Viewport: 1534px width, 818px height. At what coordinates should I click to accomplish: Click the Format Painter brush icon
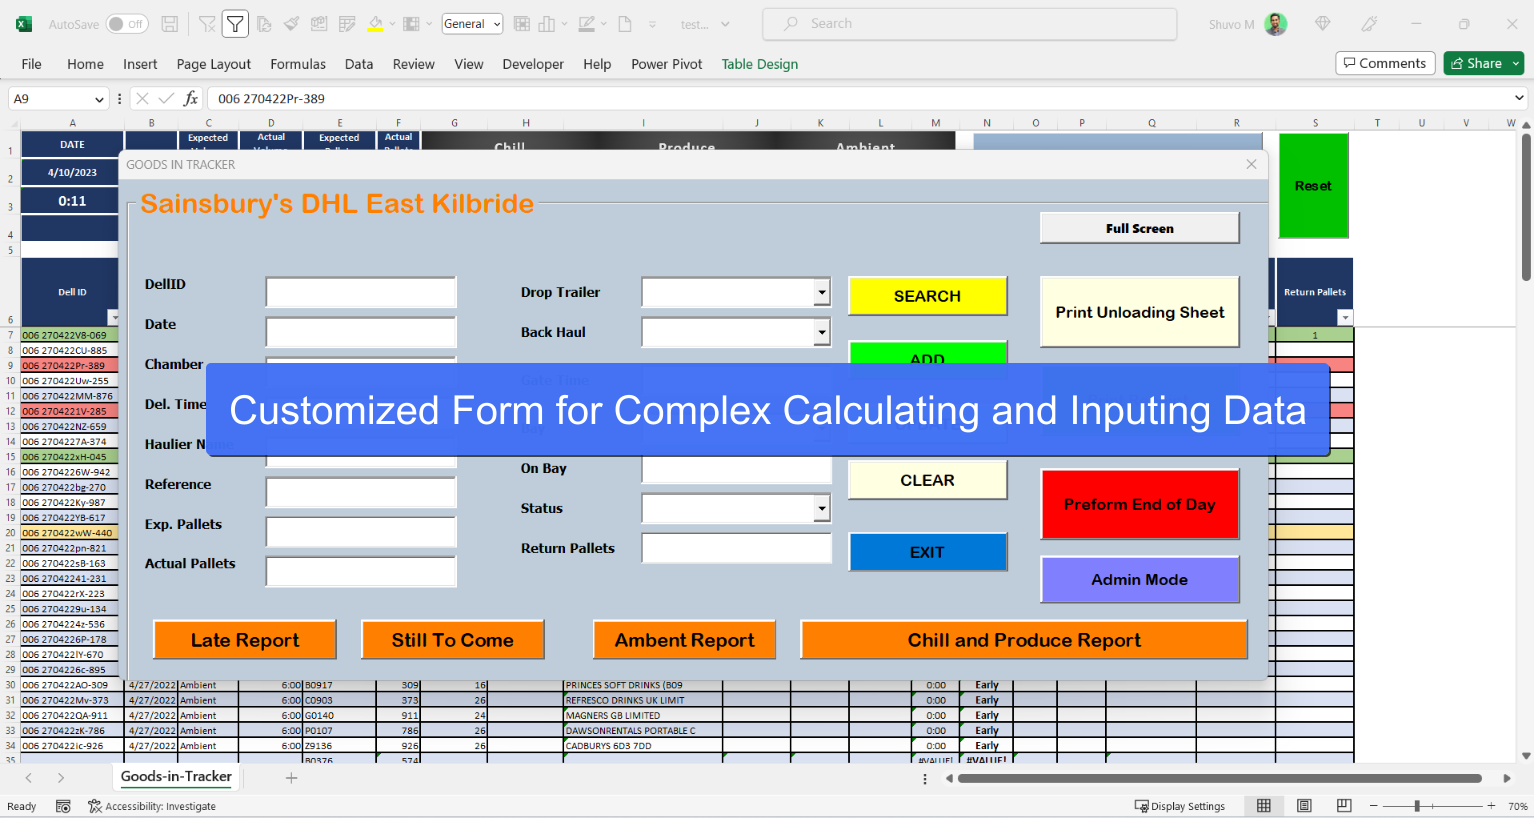[291, 24]
